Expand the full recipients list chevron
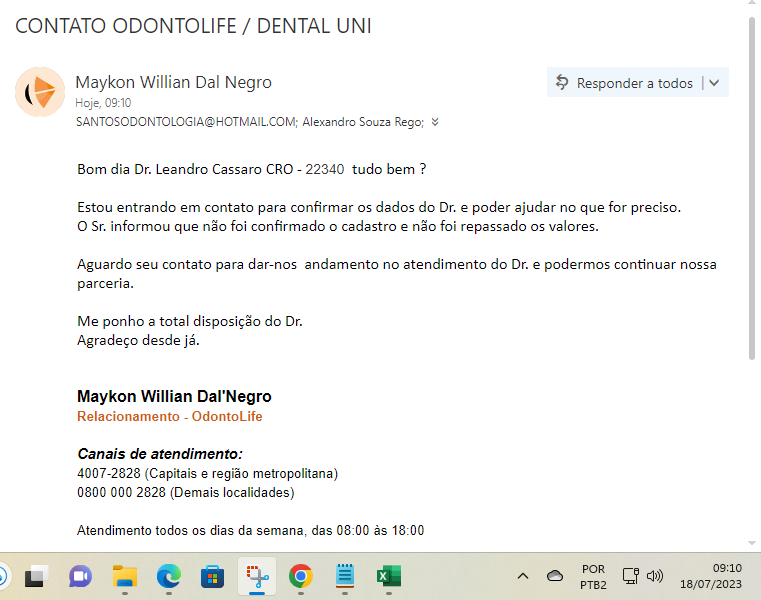 [x=435, y=122]
